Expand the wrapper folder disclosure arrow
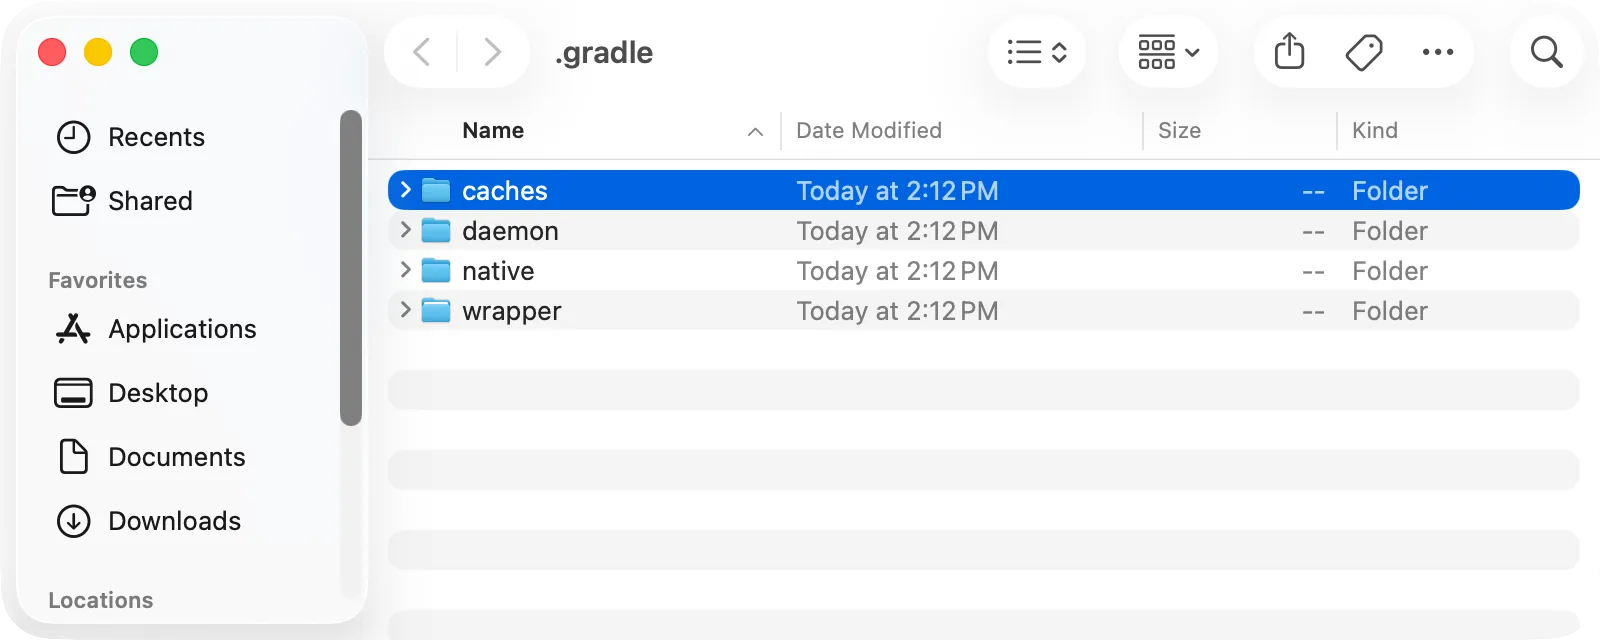1600x640 pixels. coord(405,310)
